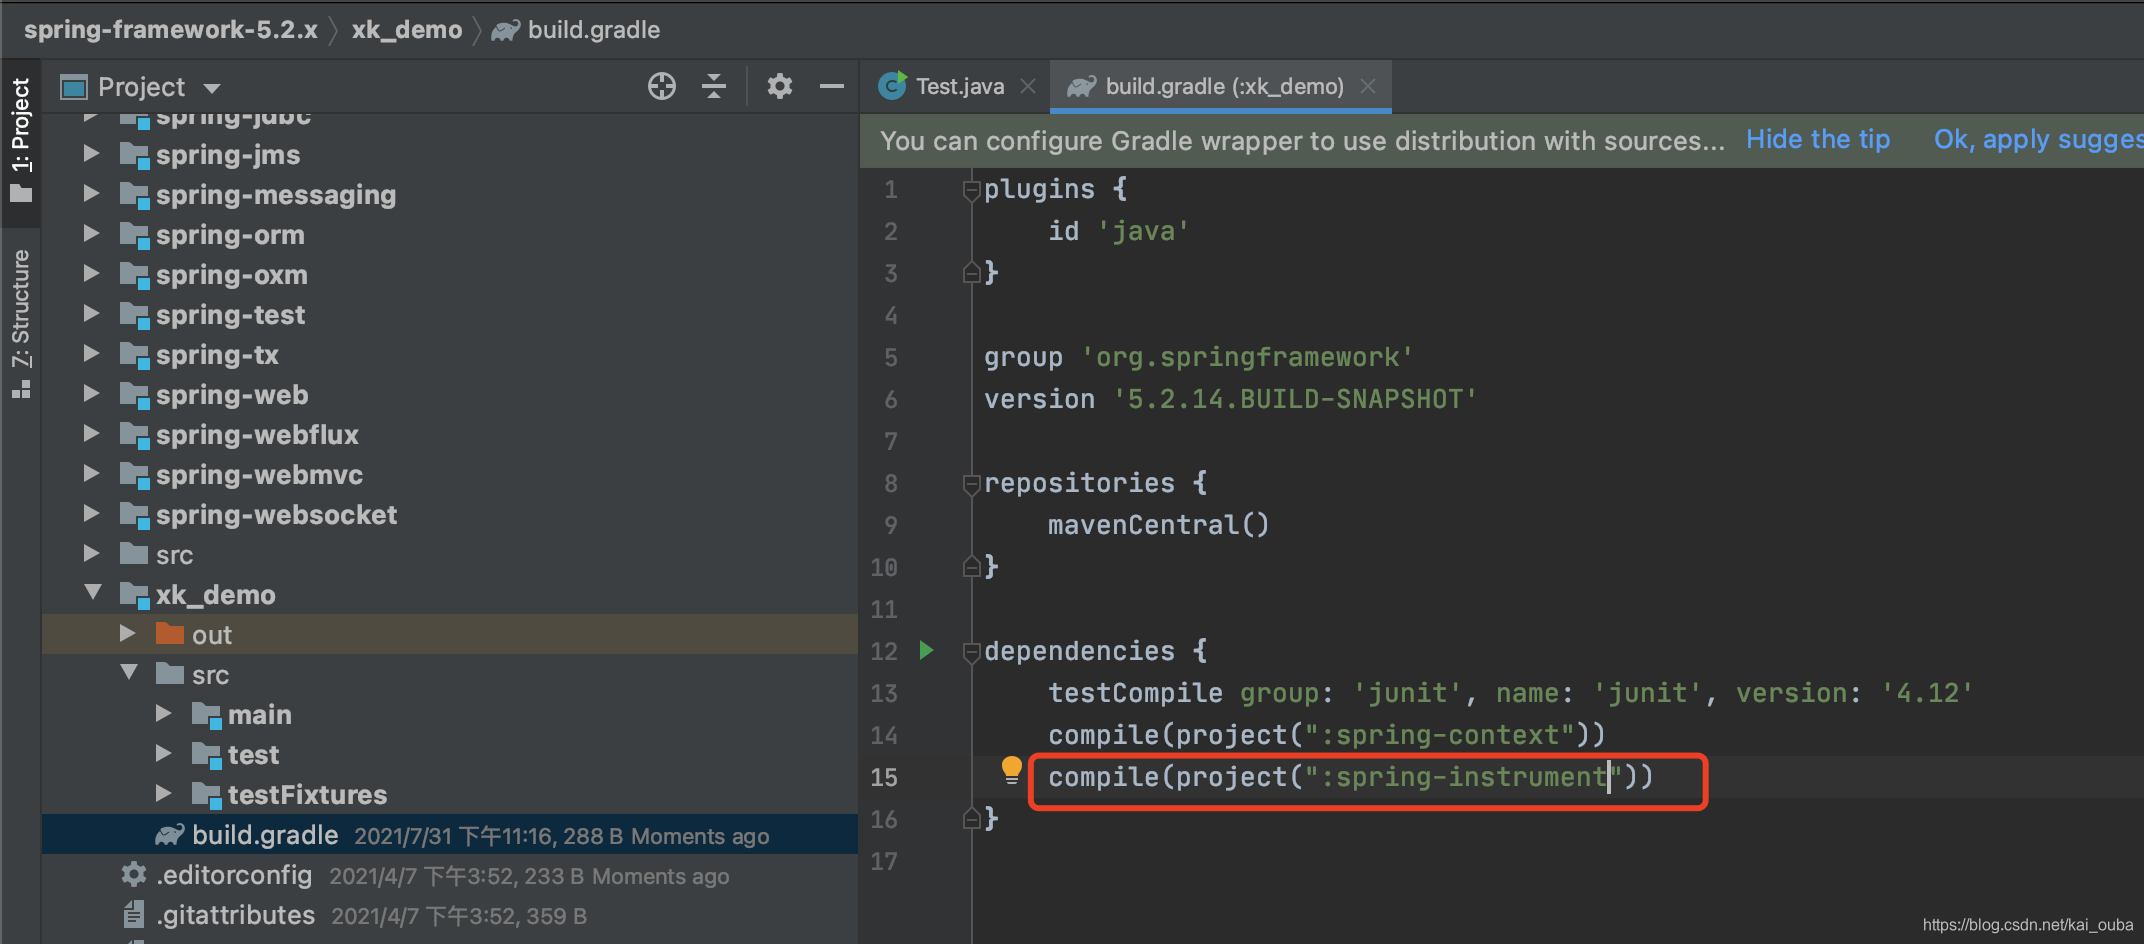Expand the spring-web module
Screen dimensions: 2144x944
(x=91, y=394)
